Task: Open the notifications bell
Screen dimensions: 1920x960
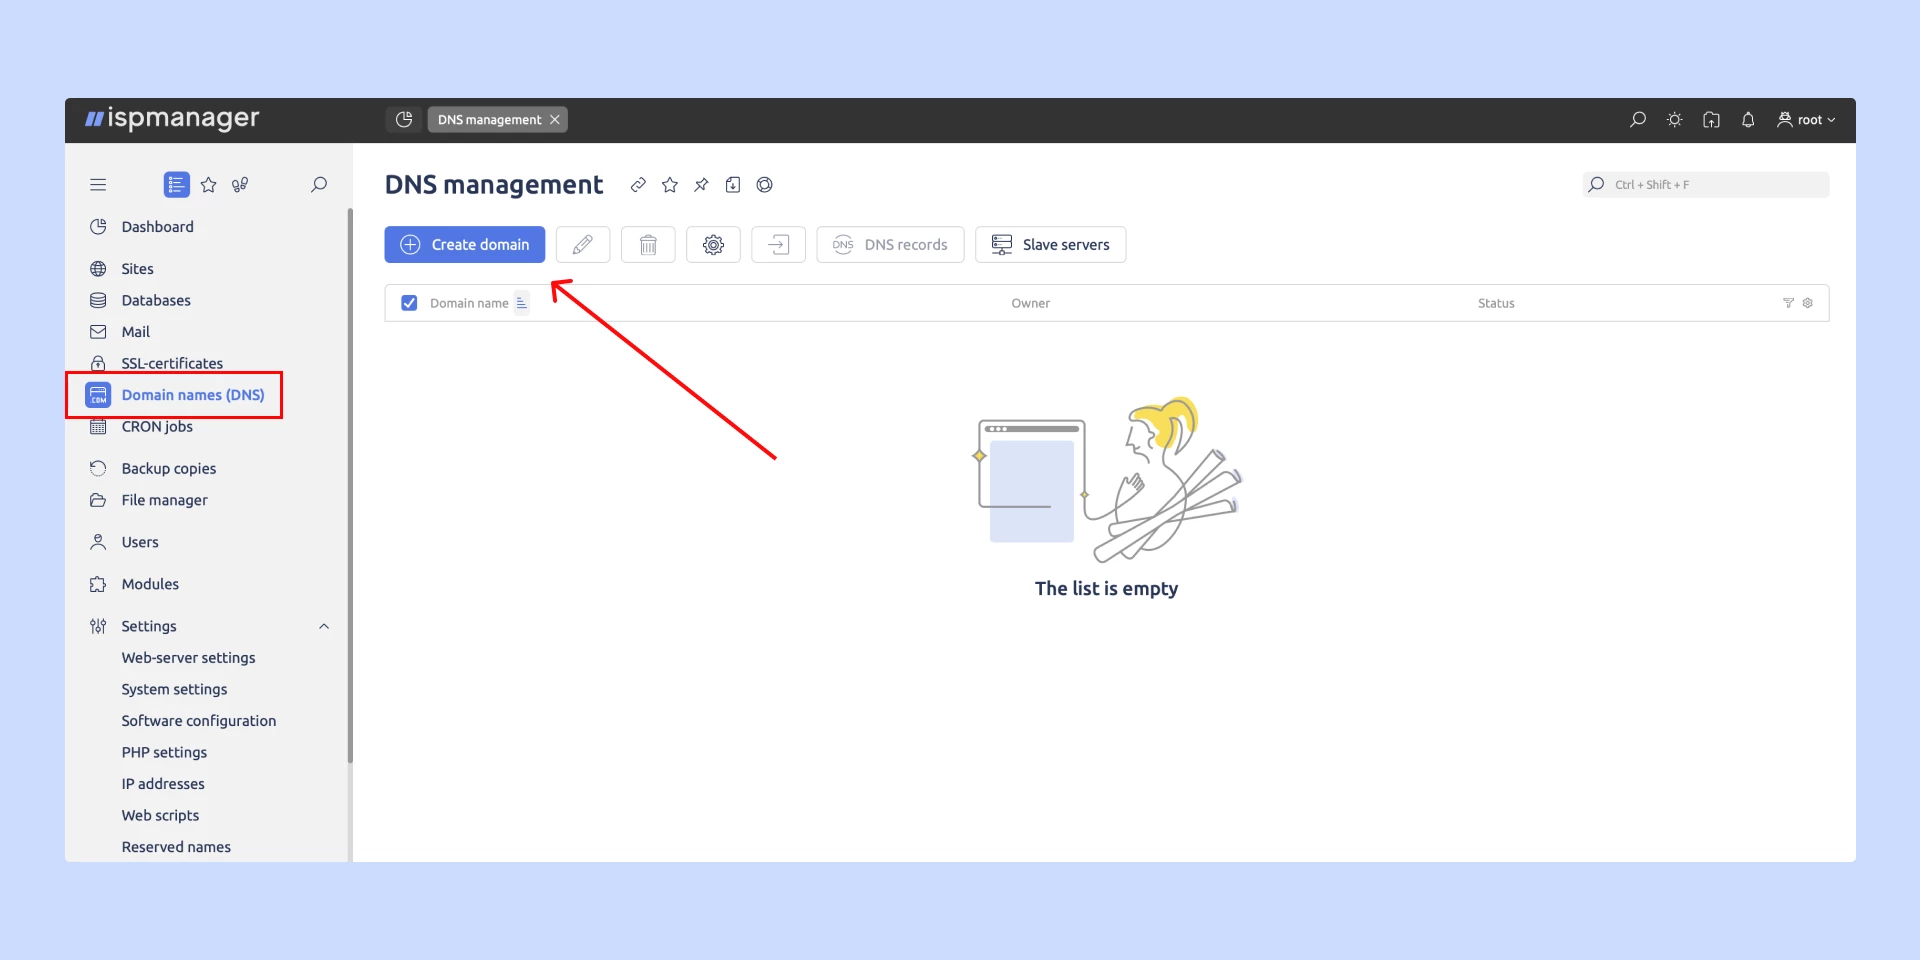Action: (1748, 120)
